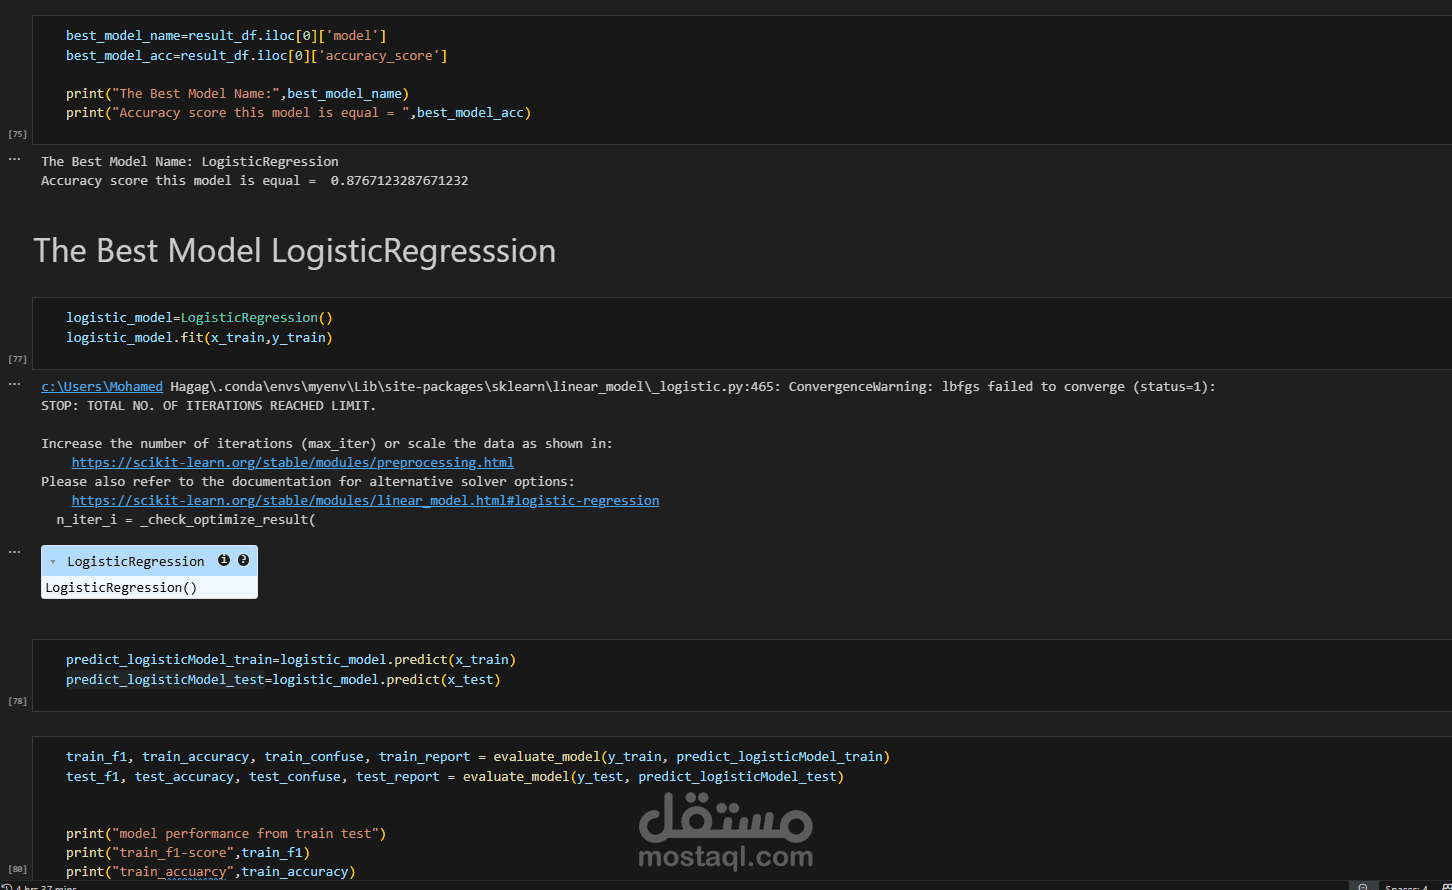Screen dimensions: 1452x890
Task: Open output actions menu beside ConvergenceWarning output
Action: tap(14, 384)
